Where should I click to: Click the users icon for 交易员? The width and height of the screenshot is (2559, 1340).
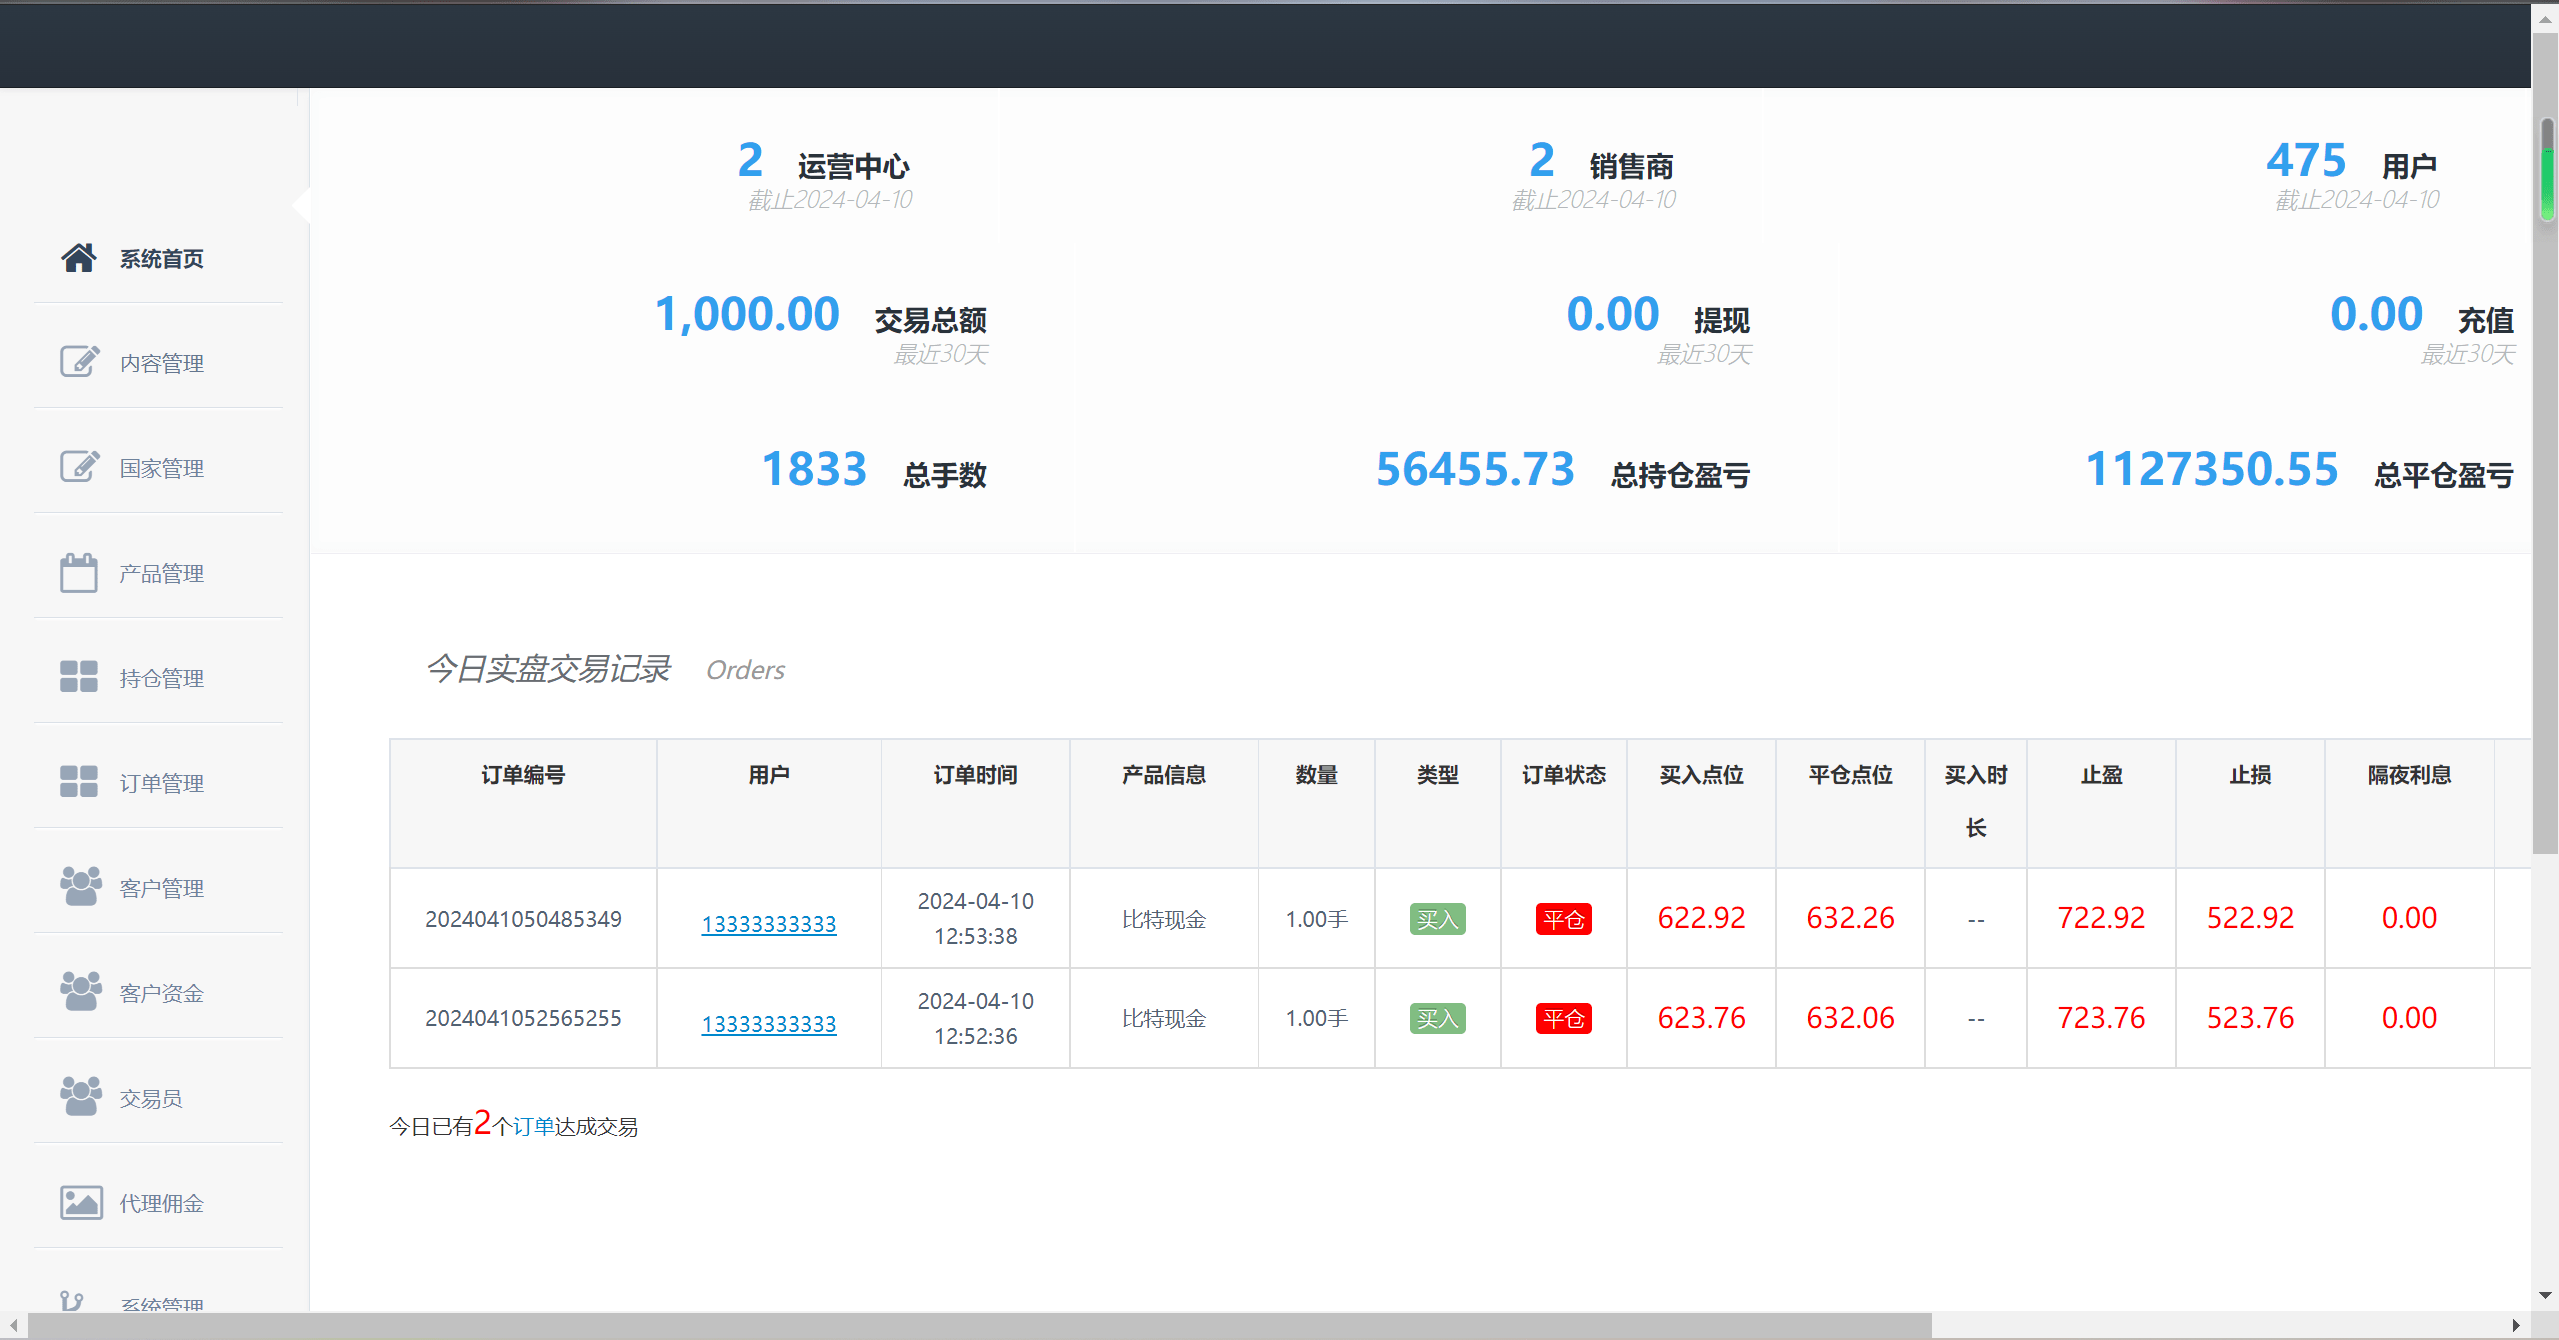[80, 1097]
